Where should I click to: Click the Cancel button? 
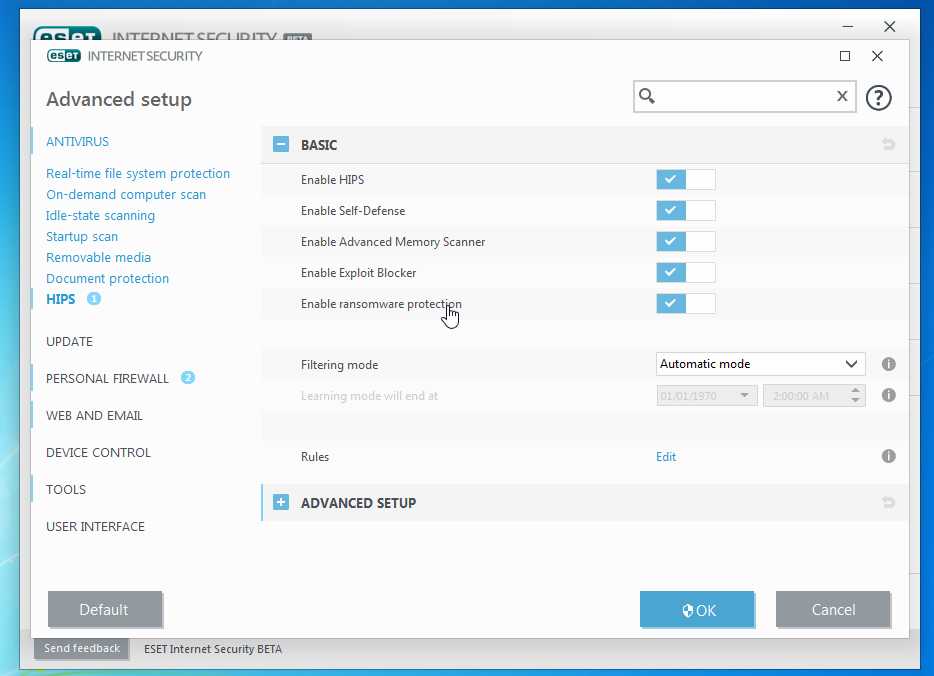[833, 609]
